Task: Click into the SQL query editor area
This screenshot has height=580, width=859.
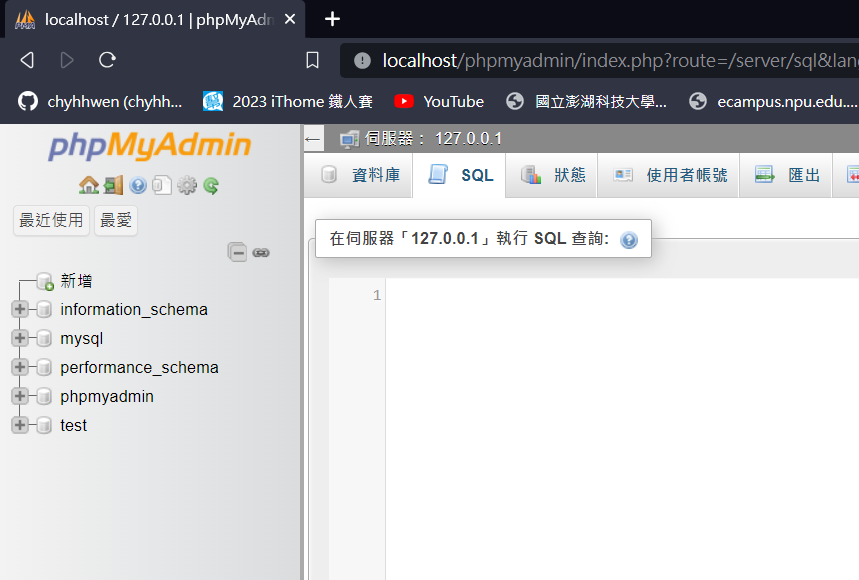Action: click(x=622, y=428)
